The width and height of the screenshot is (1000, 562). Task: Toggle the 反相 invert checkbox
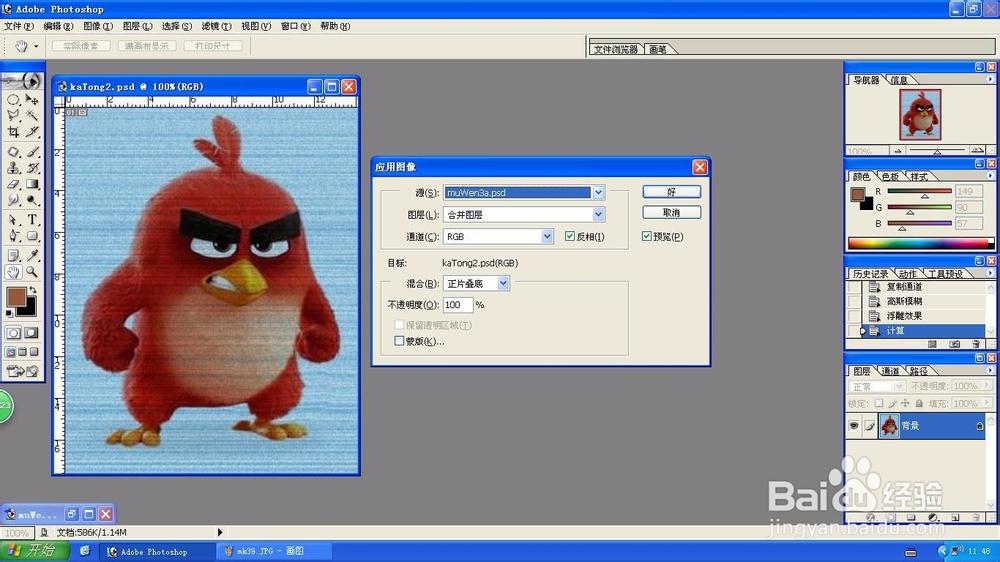pyautogui.click(x=570, y=236)
